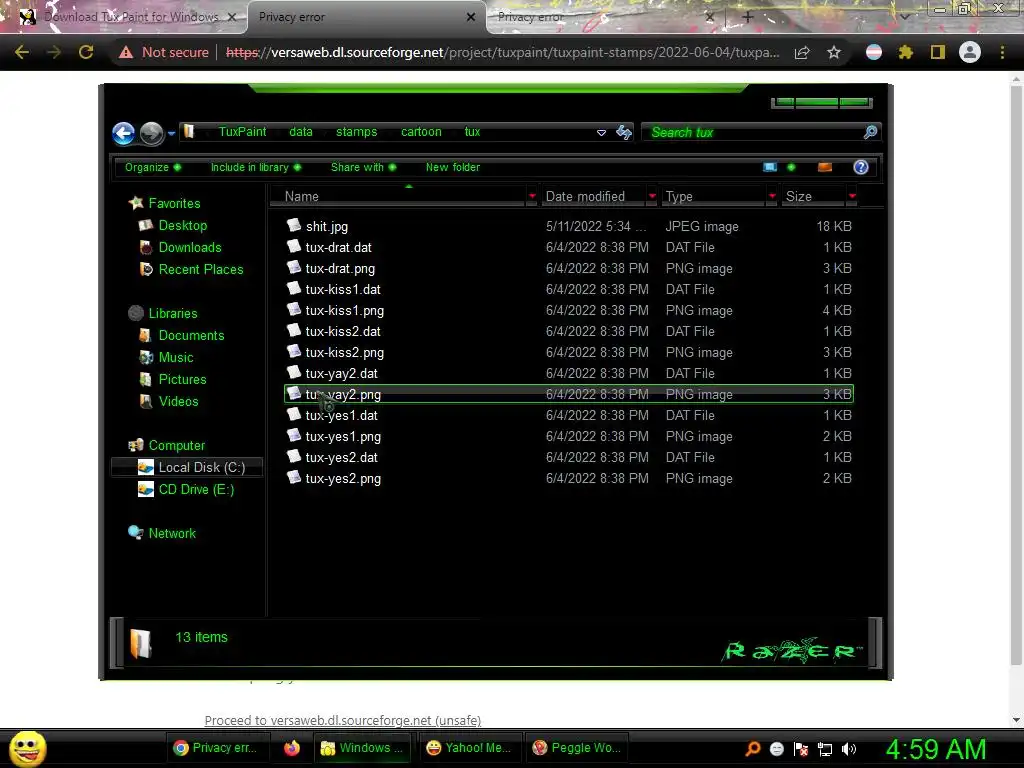Image resolution: width=1024 pixels, height=768 pixels.
Task: Click the Chrome reload icon
Action: tap(86, 52)
